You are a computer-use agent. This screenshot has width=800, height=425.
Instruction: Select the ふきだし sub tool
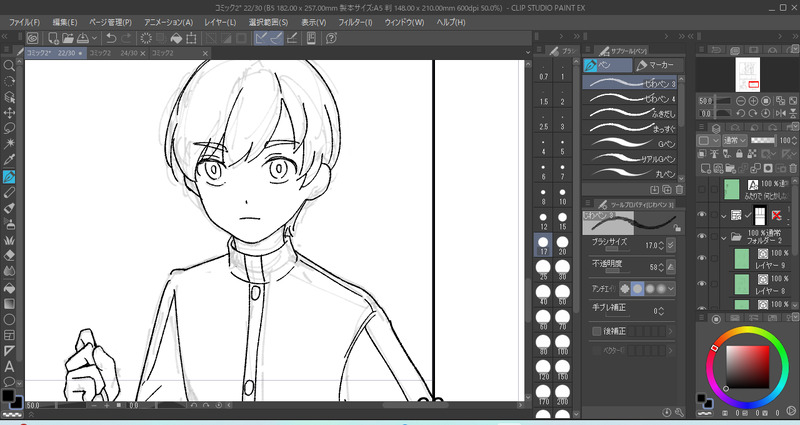click(x=630, y=113)
